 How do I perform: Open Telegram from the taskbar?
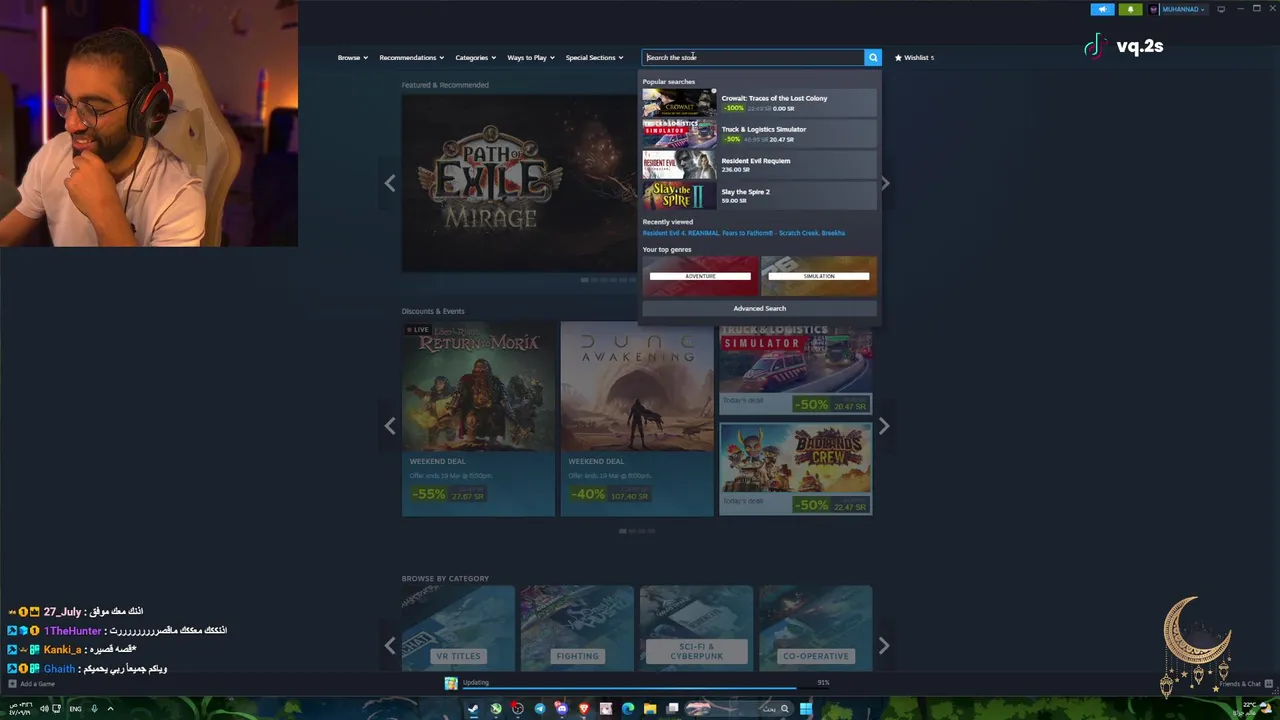(x=540, y=709)
